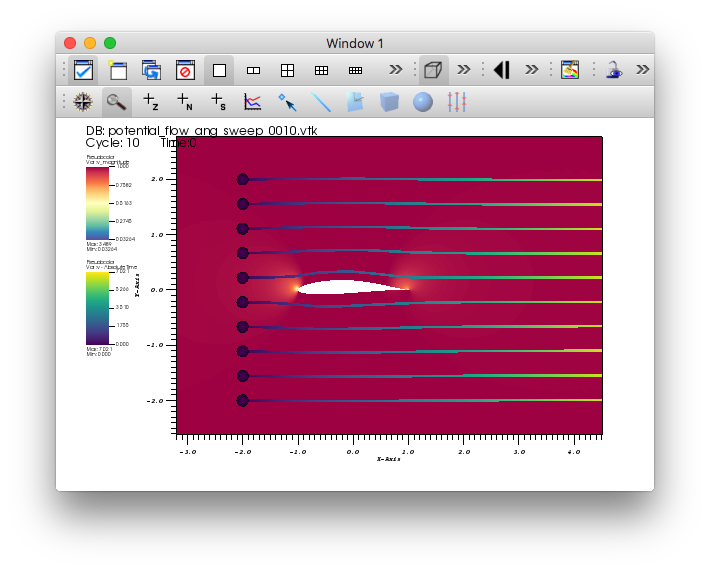Click the v_magnitude color legend bar
Image resolution: width=710 pixels, height=571 pixels.
tap(97, 203)
